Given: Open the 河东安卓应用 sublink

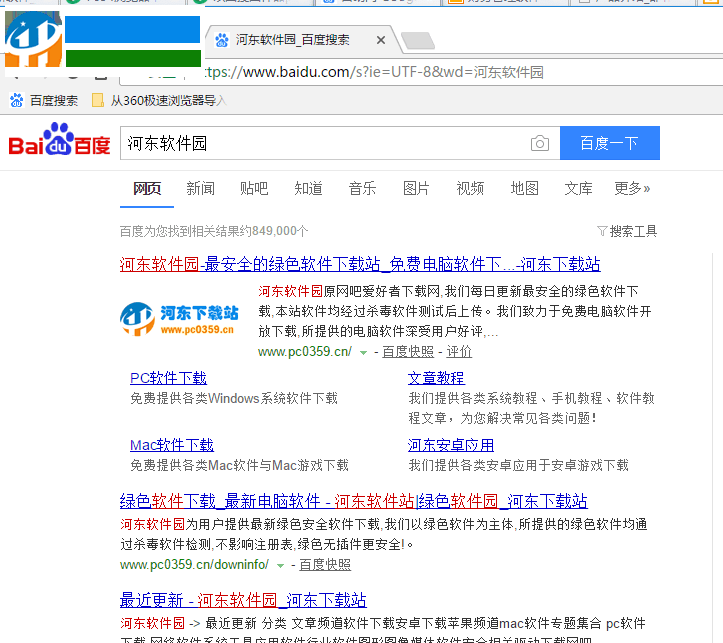Looking at the screenshot, I should click(x=451, y=445).
